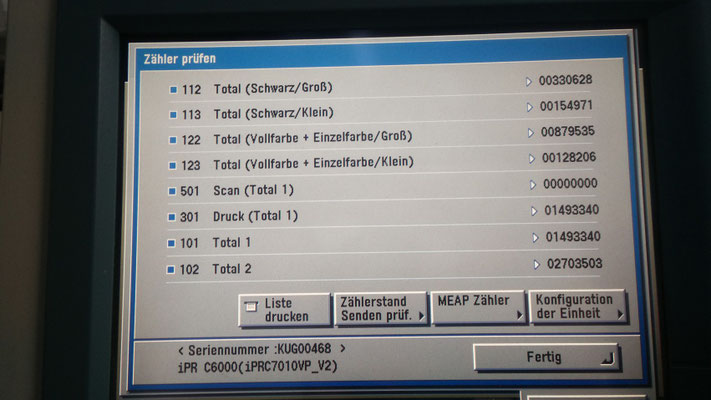
Task: Select row Total (Schwarz/Klein)
Action: [x=273, y=113]
